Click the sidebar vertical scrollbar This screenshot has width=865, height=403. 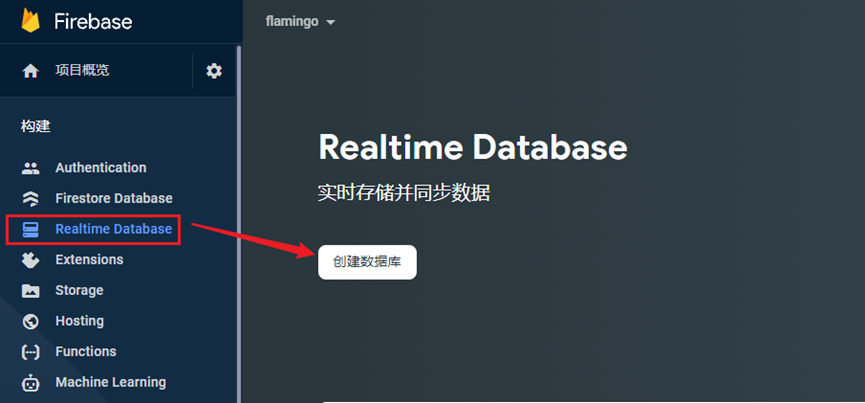click(239, 223)
